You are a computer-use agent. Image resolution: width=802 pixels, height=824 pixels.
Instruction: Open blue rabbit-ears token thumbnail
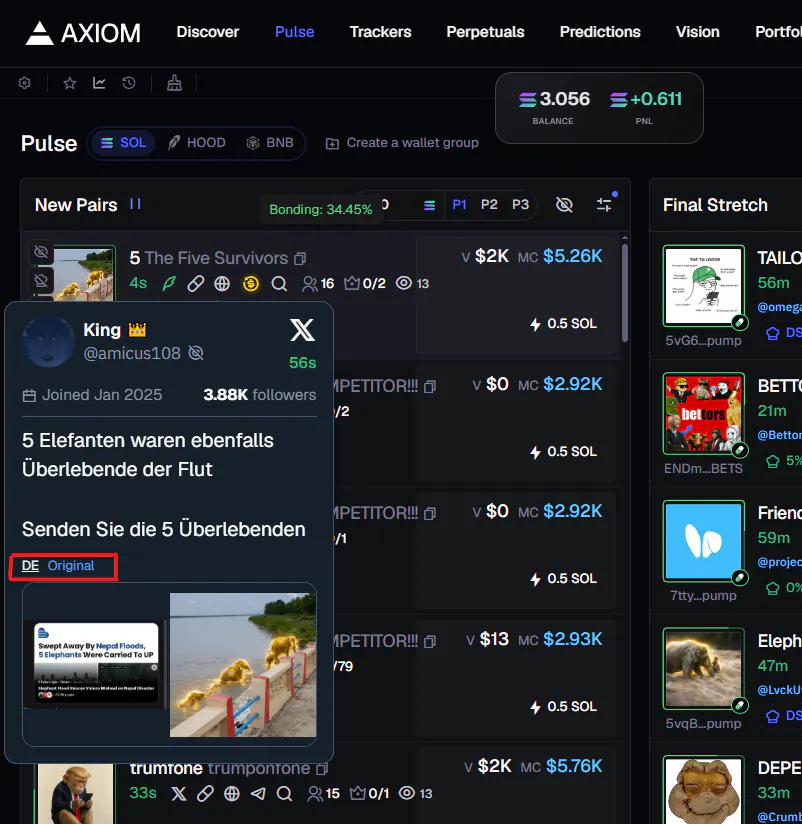coord(703,541)
